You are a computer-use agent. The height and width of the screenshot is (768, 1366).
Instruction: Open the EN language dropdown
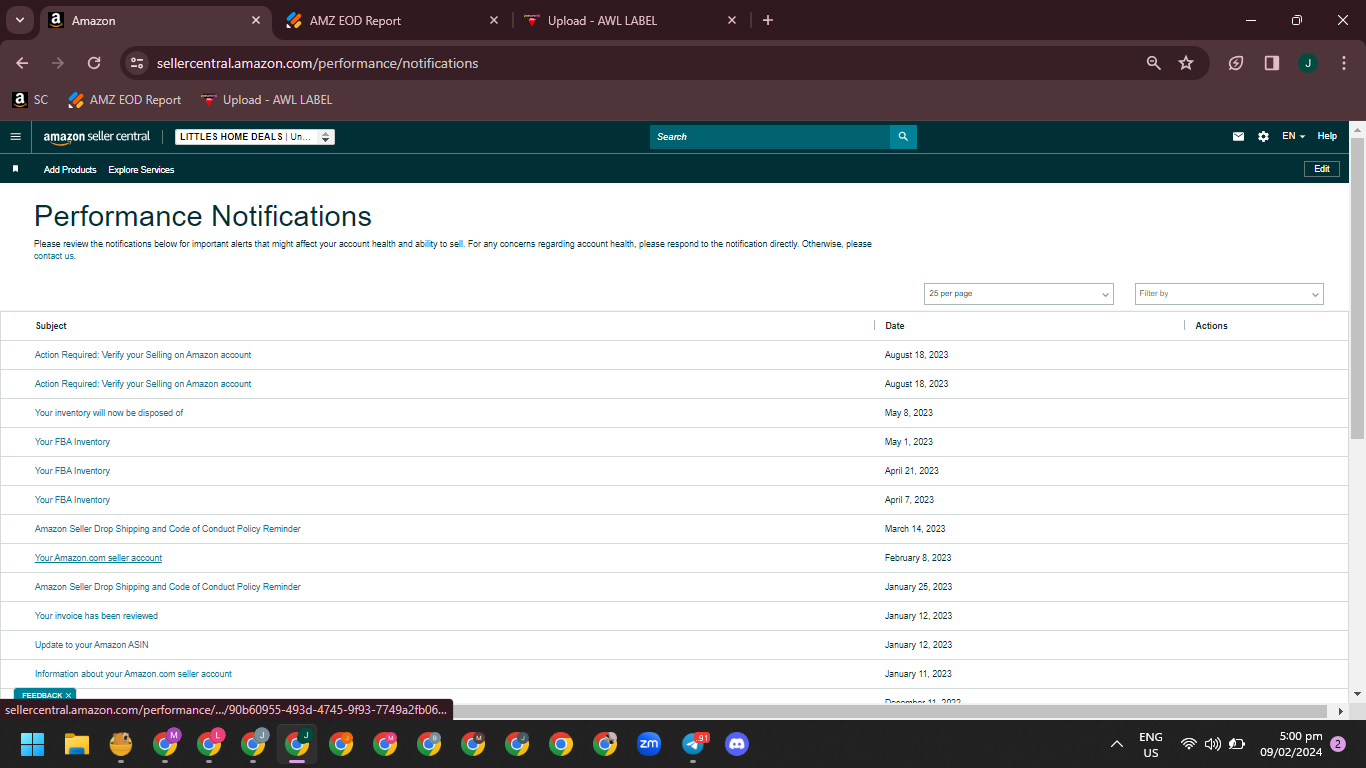[1294, 137]
